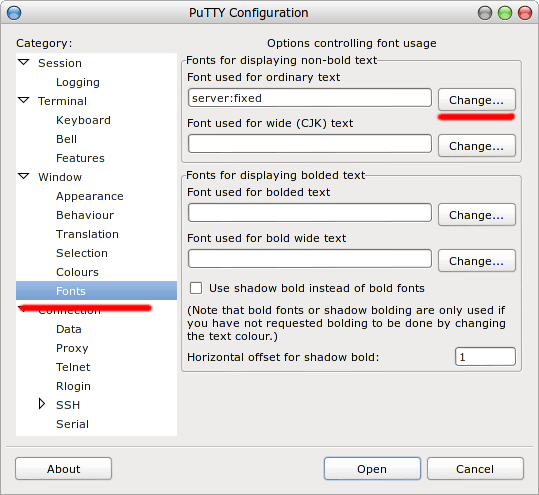Click the Cancel button
Viewport: 539px width, 495px height.
tap(475, 469)
